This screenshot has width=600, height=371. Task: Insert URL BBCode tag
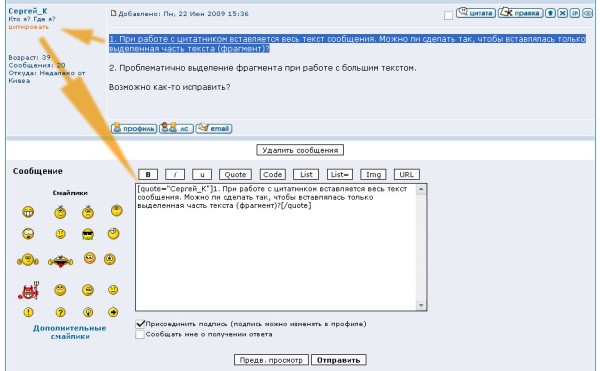[x=407, y=174]
